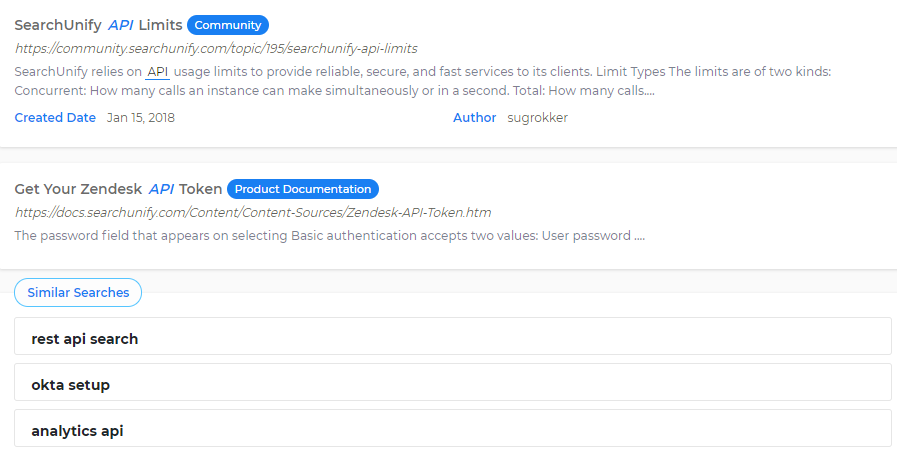
Task: Search for "rest api search" suggestion
Action: pyautogui.click(x=85, y=339)
